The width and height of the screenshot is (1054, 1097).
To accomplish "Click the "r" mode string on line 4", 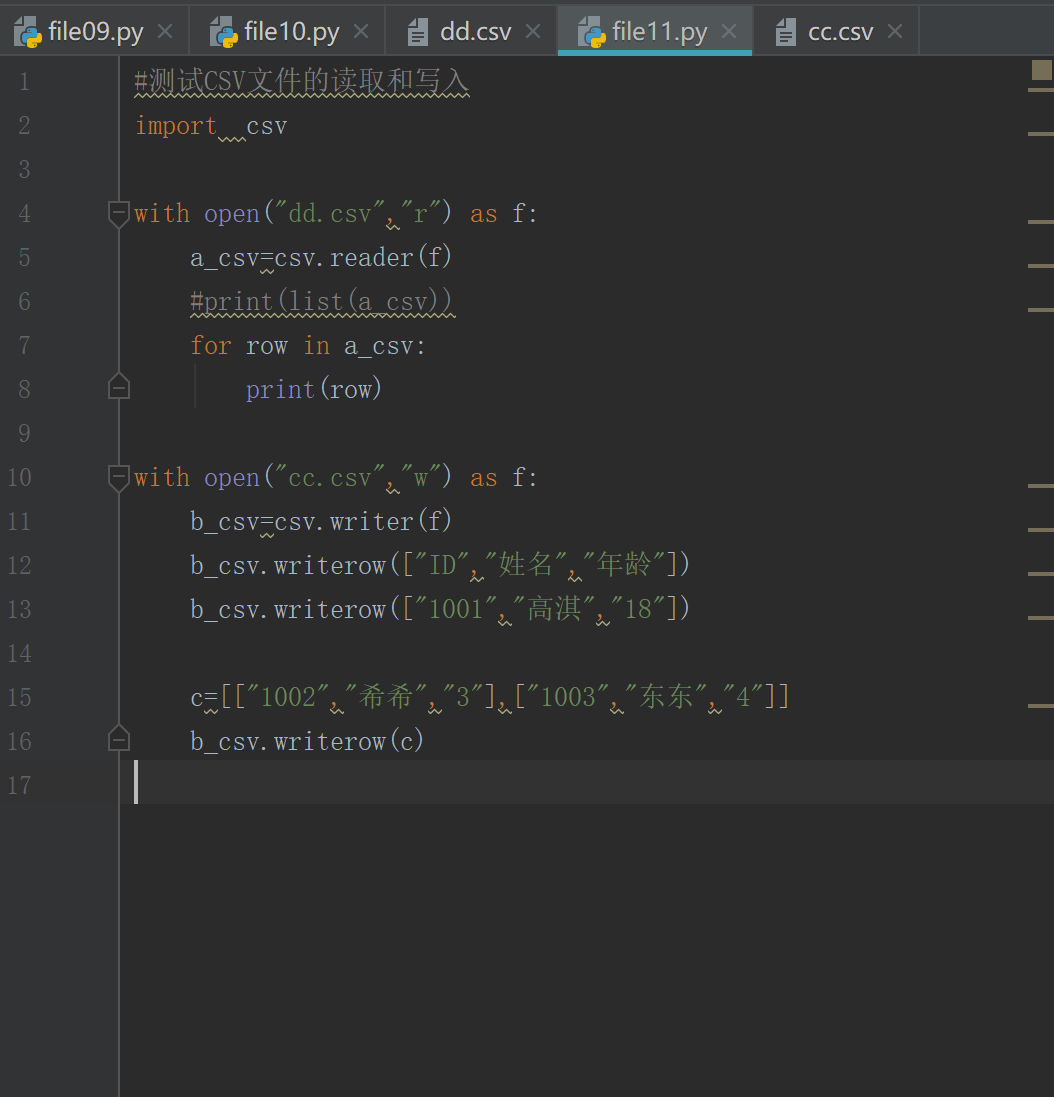I will tap(420, 213).
